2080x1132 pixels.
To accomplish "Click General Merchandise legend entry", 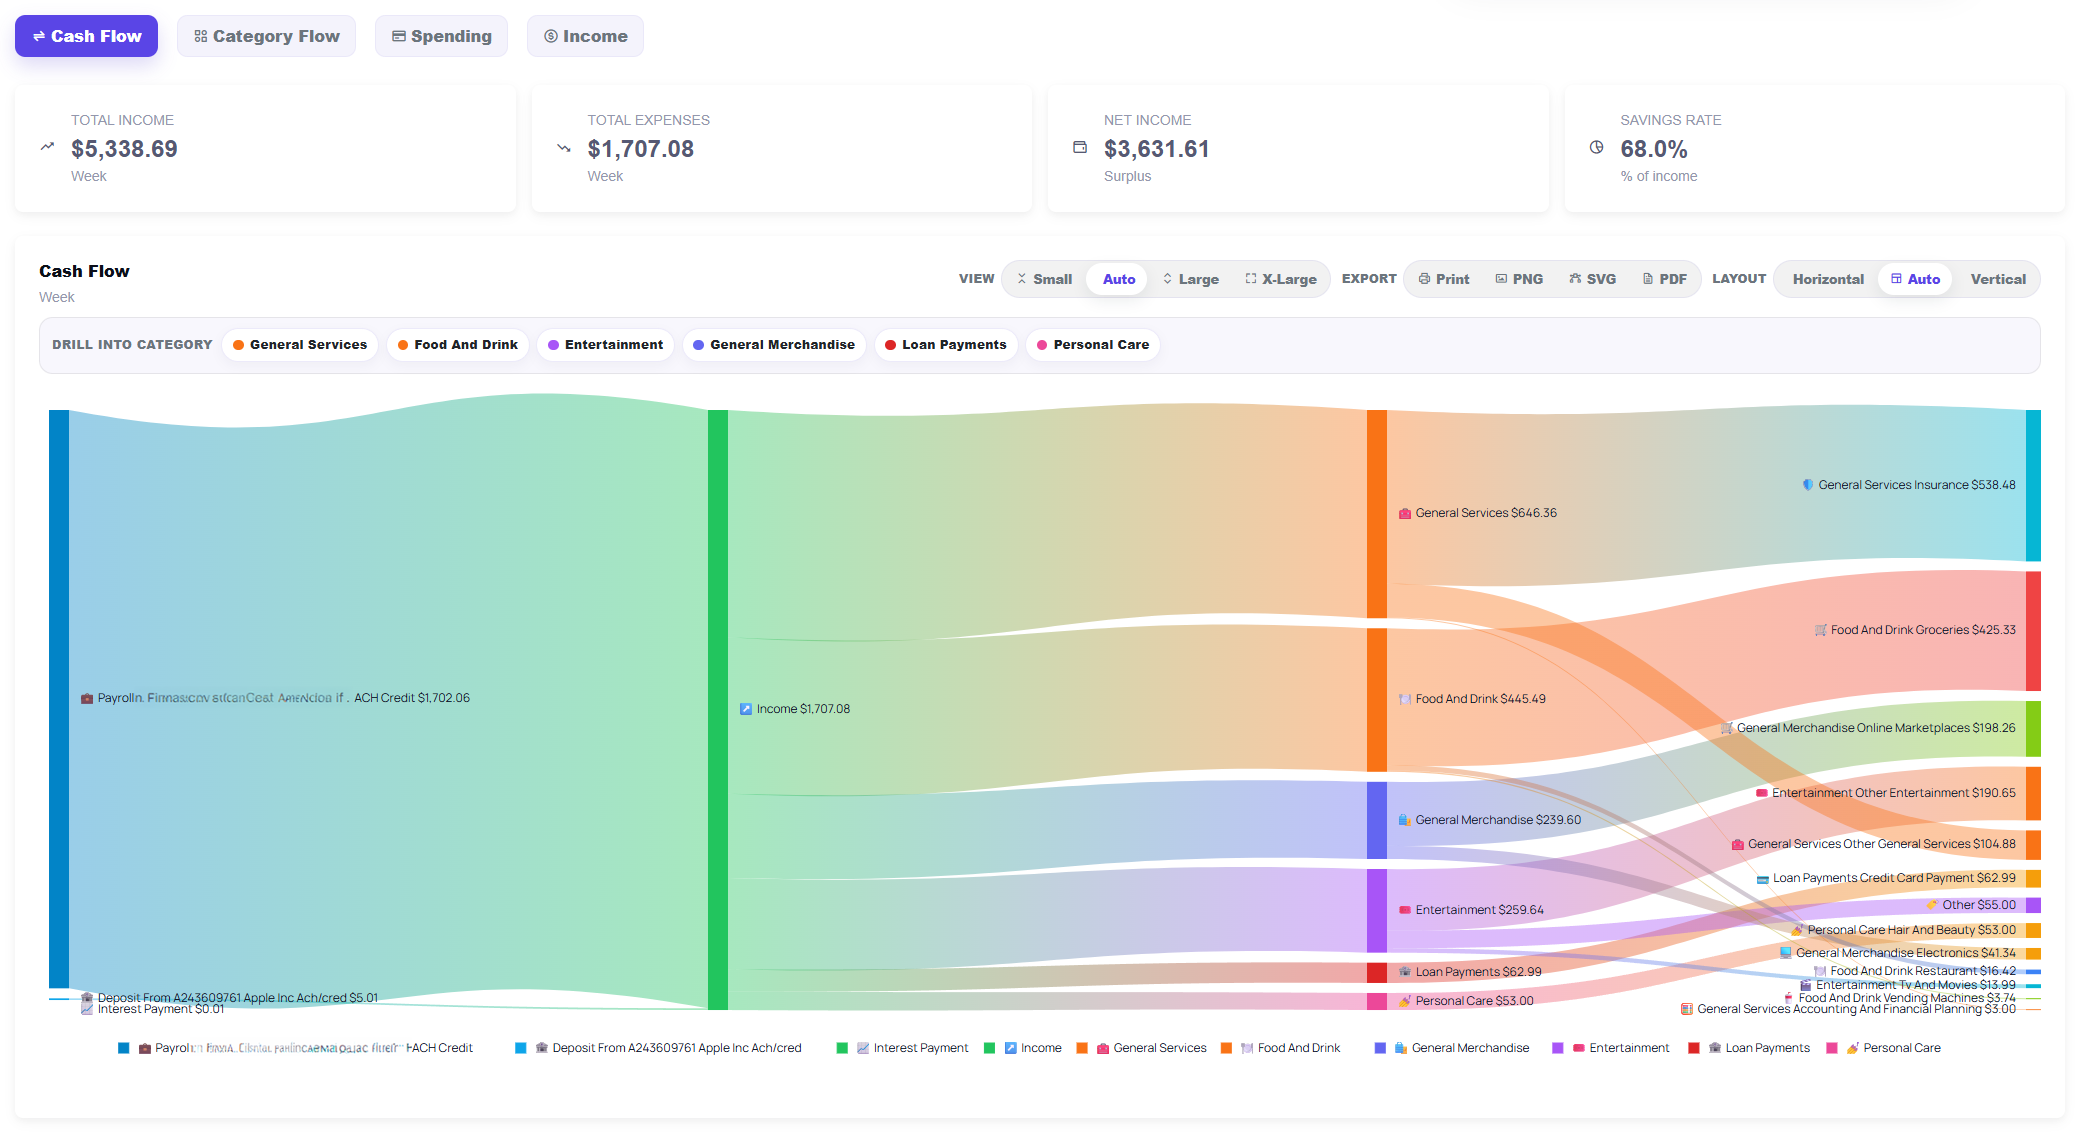I will tap(1452, 1048).
